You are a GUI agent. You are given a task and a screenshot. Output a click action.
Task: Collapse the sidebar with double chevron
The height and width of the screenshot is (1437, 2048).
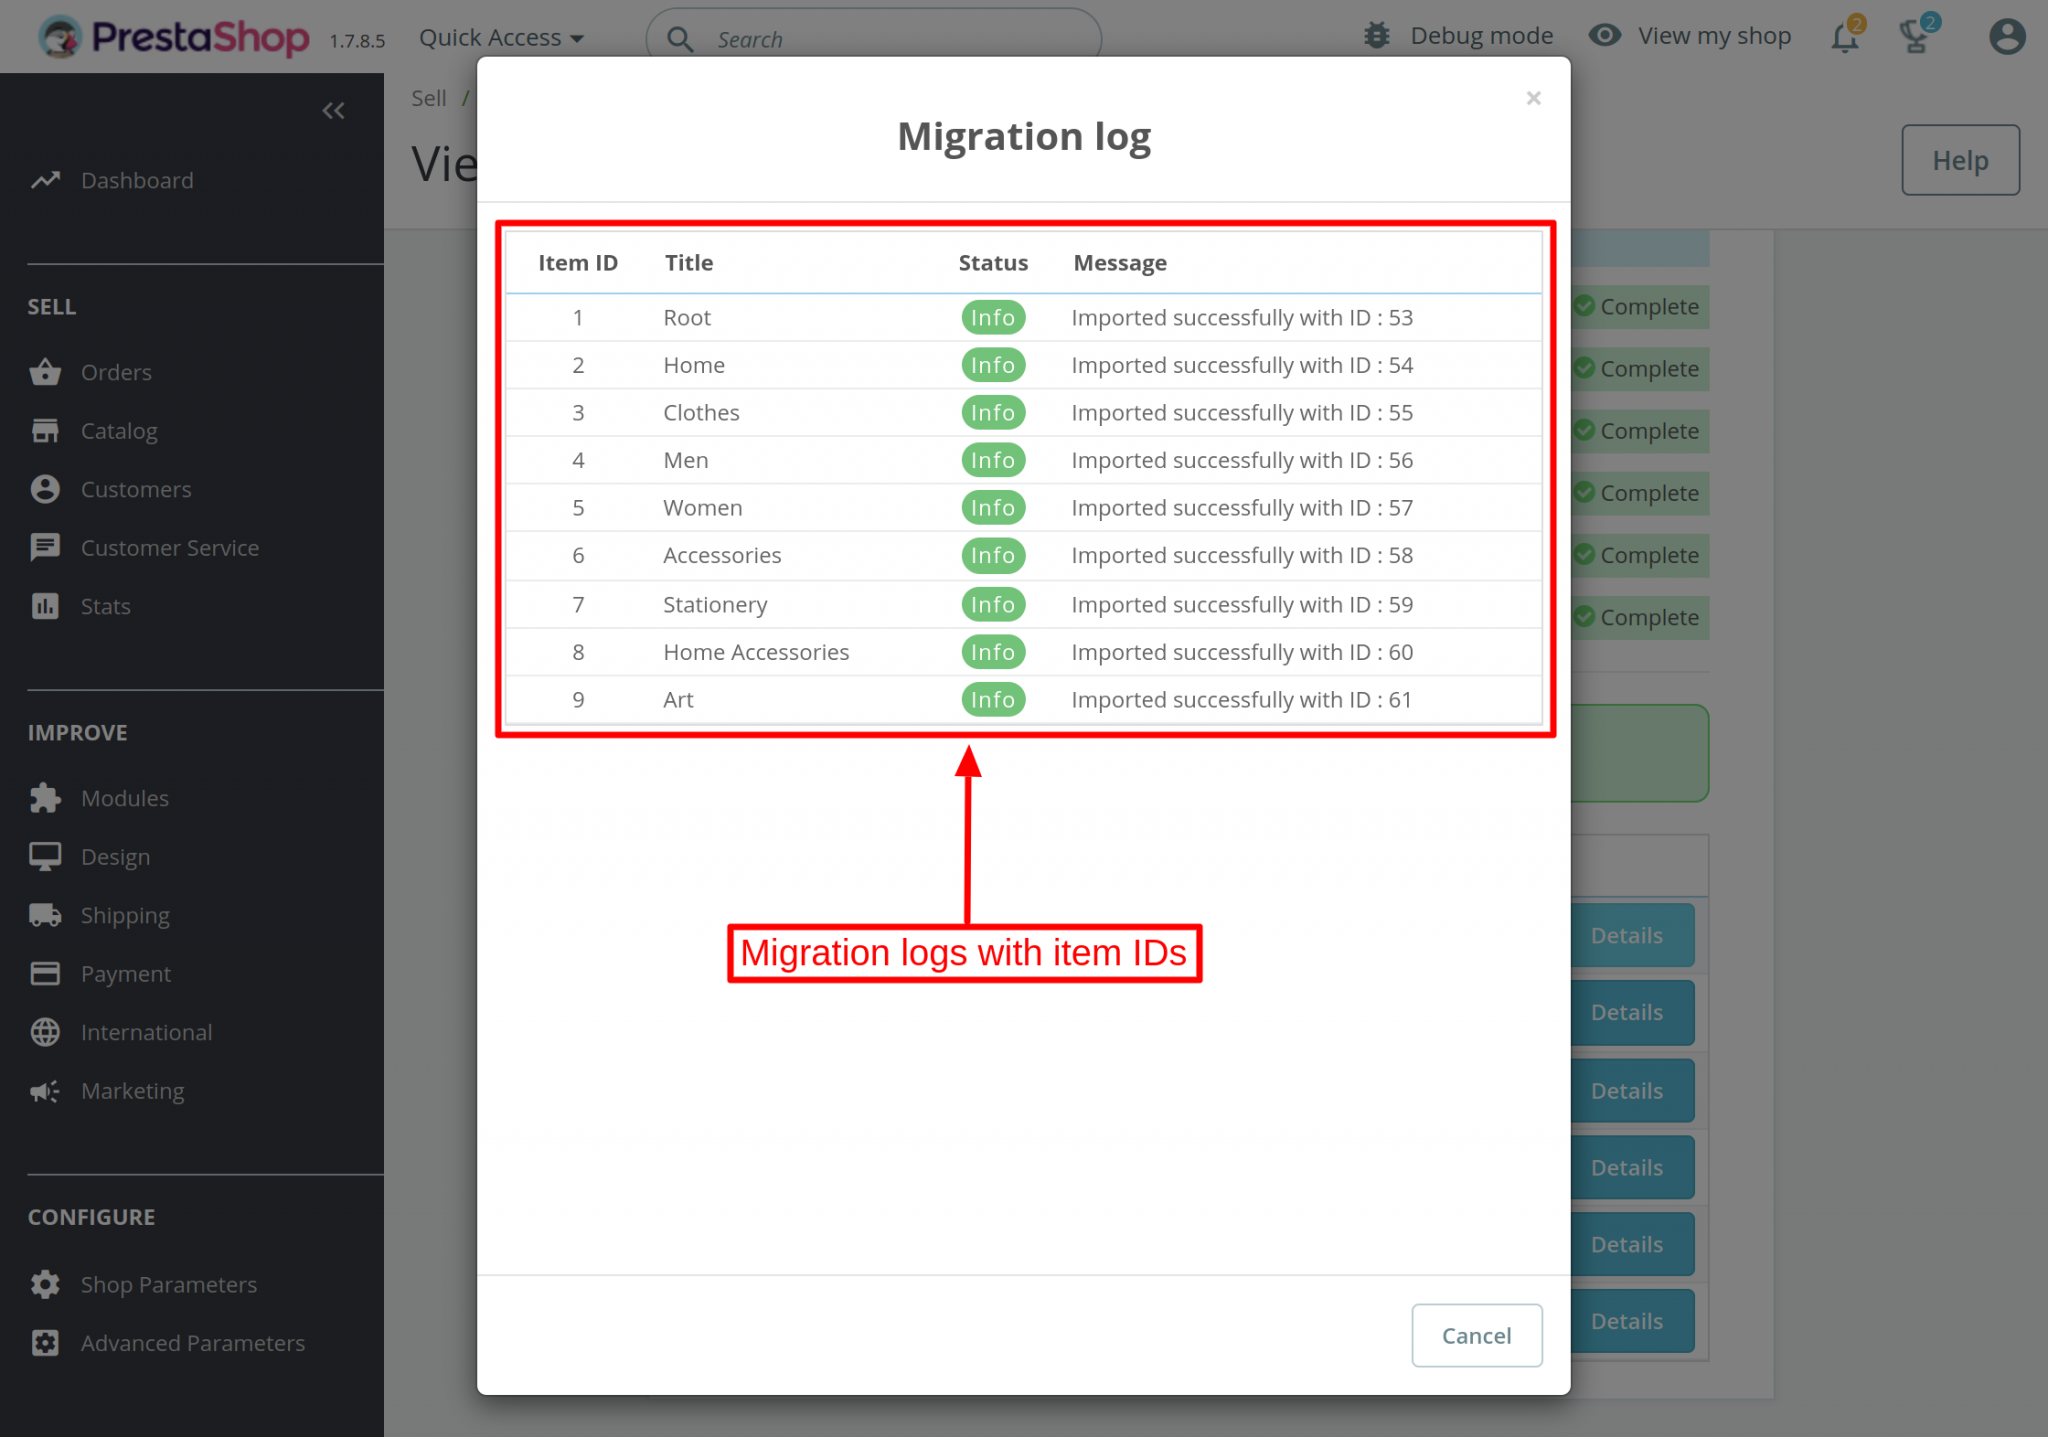pos(333,111)
